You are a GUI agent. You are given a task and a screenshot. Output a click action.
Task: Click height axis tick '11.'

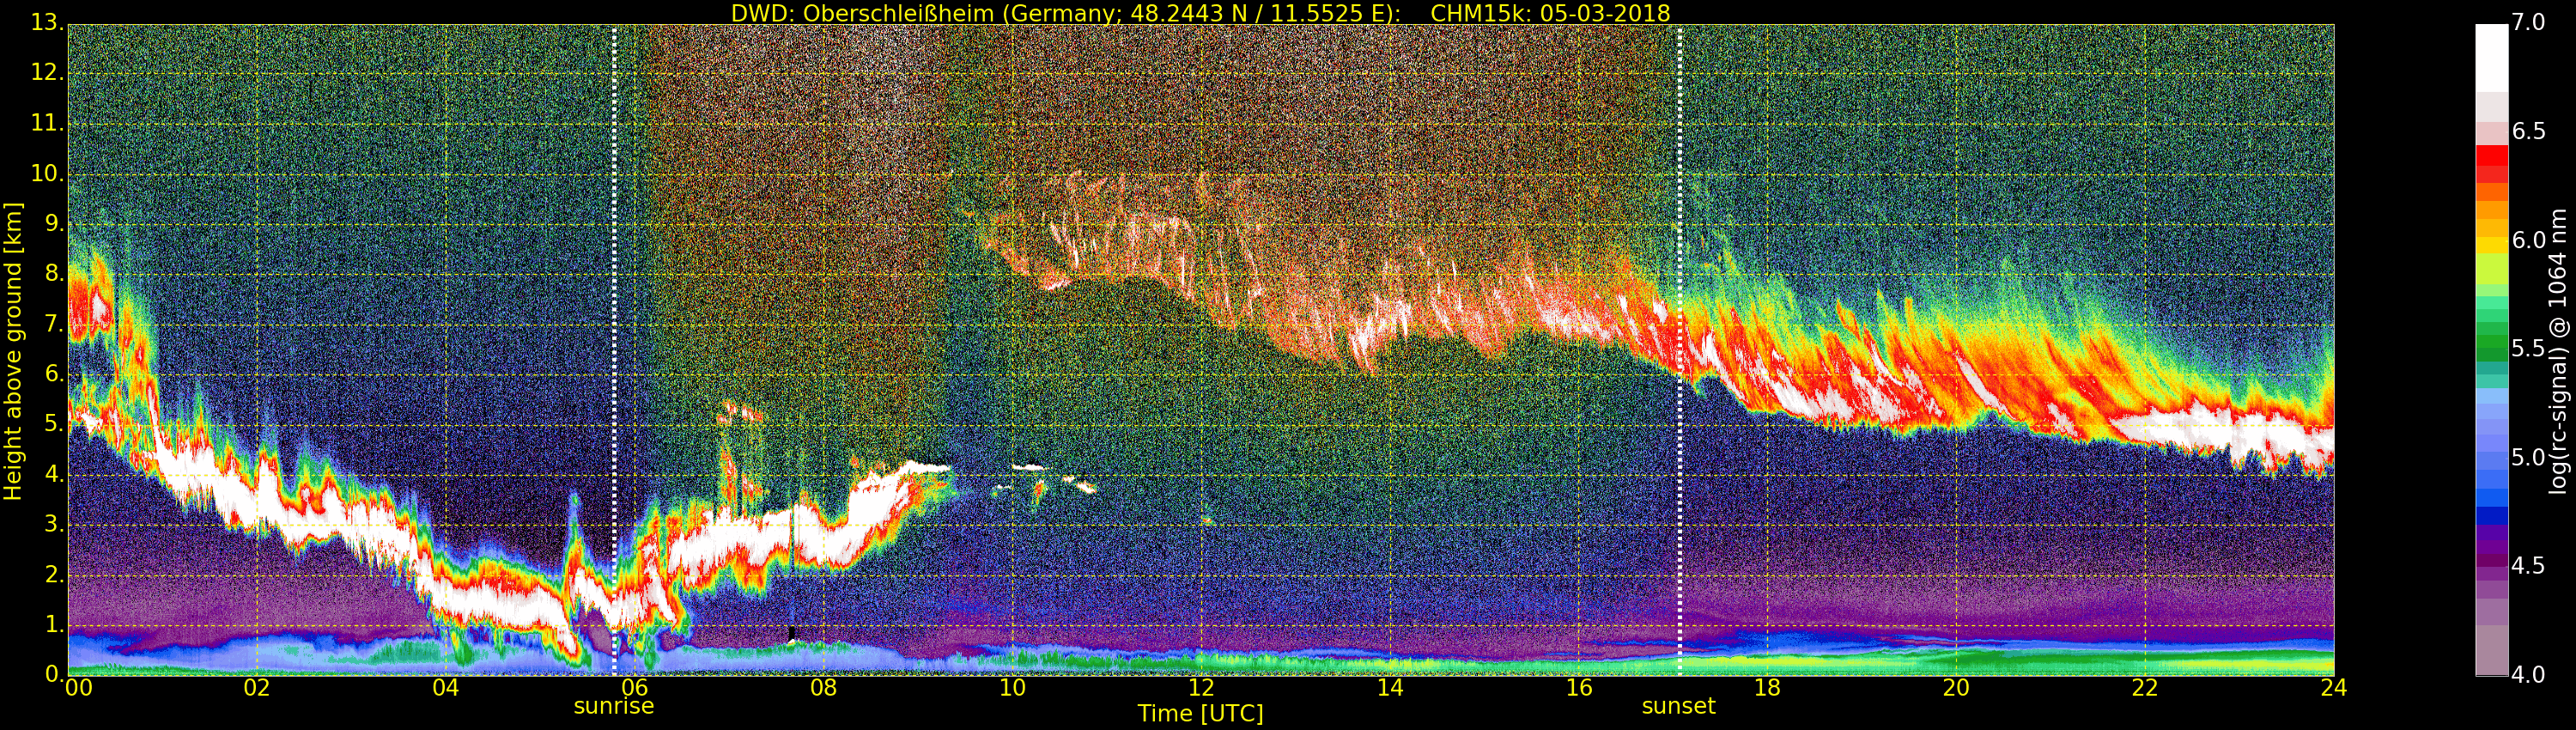(x=47, y=123)
